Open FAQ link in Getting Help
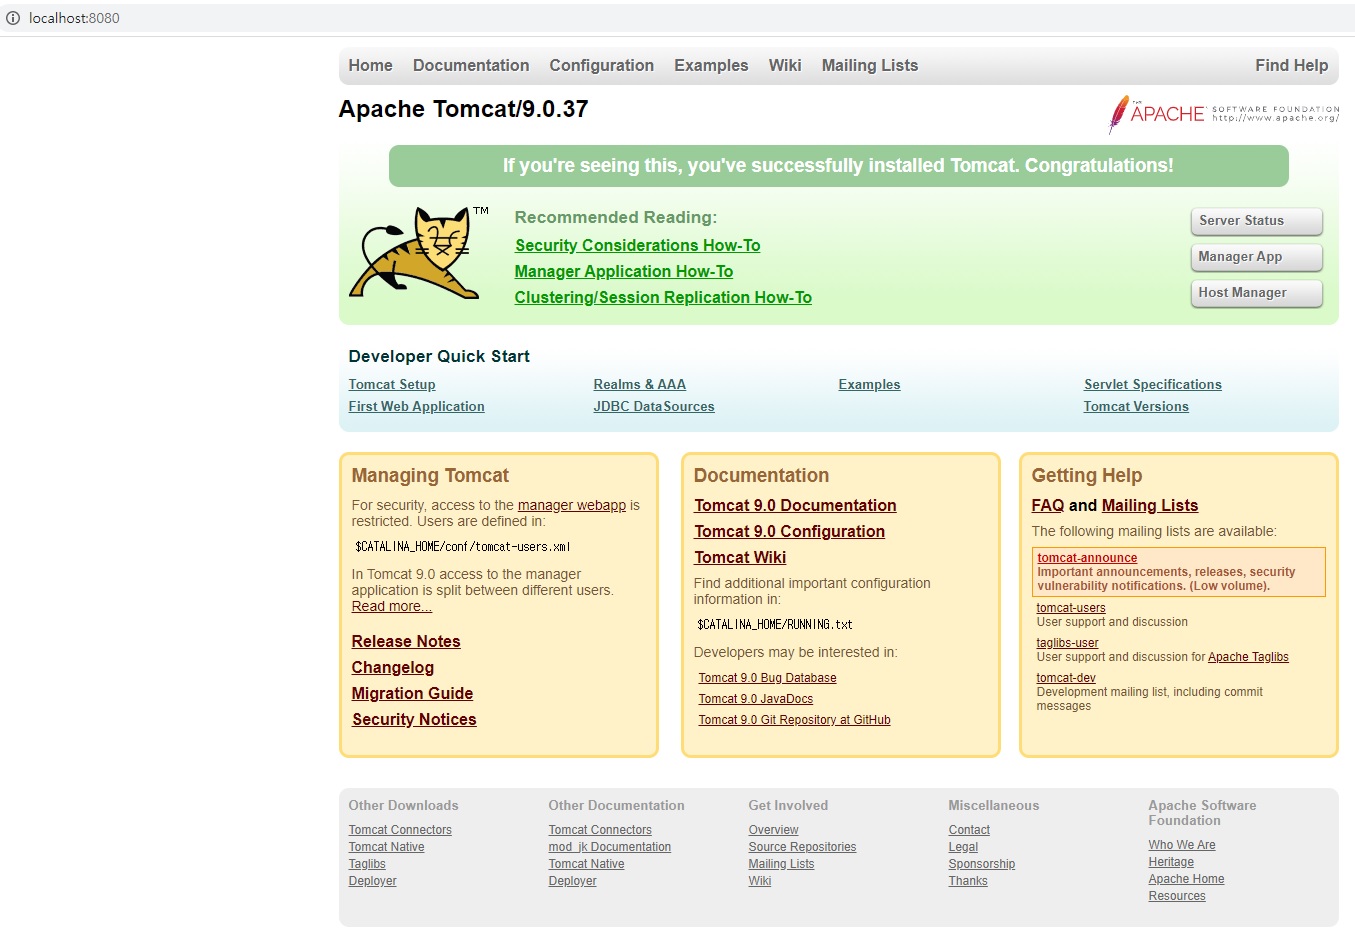1355x933 pixels. coord(1048,505)
